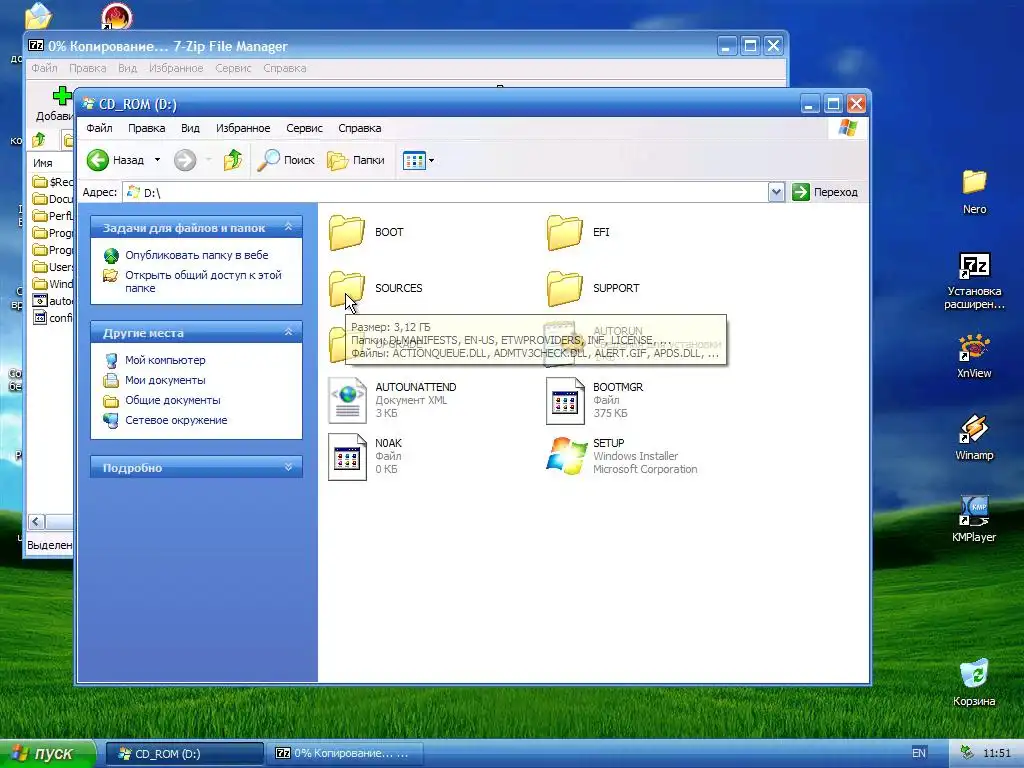The image size is (1024, 768).
Task: Open the view mode icon dropdown
Action: (419, 160)
